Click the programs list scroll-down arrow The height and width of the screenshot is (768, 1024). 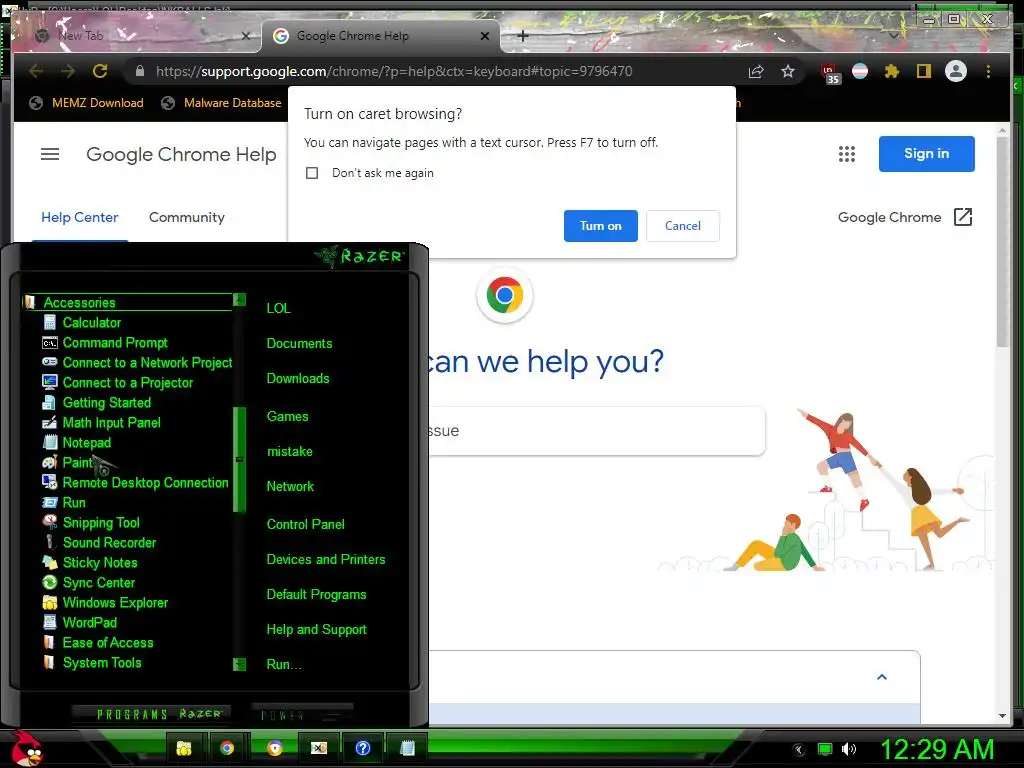pyautogui.click(x=239, y=664)
